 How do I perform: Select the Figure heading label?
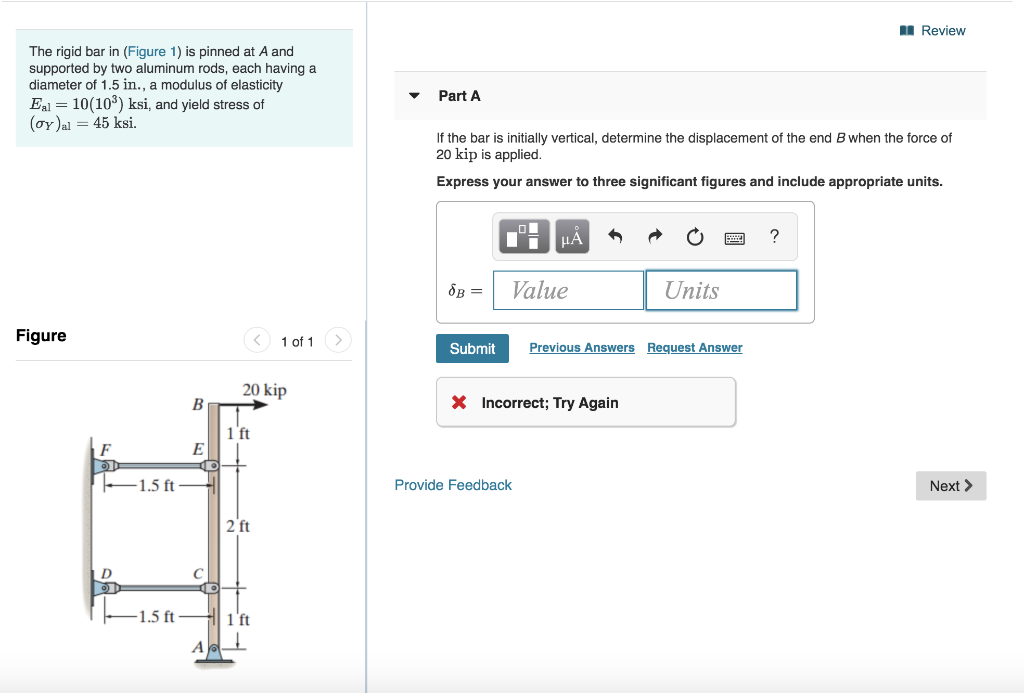pos(41,335)
